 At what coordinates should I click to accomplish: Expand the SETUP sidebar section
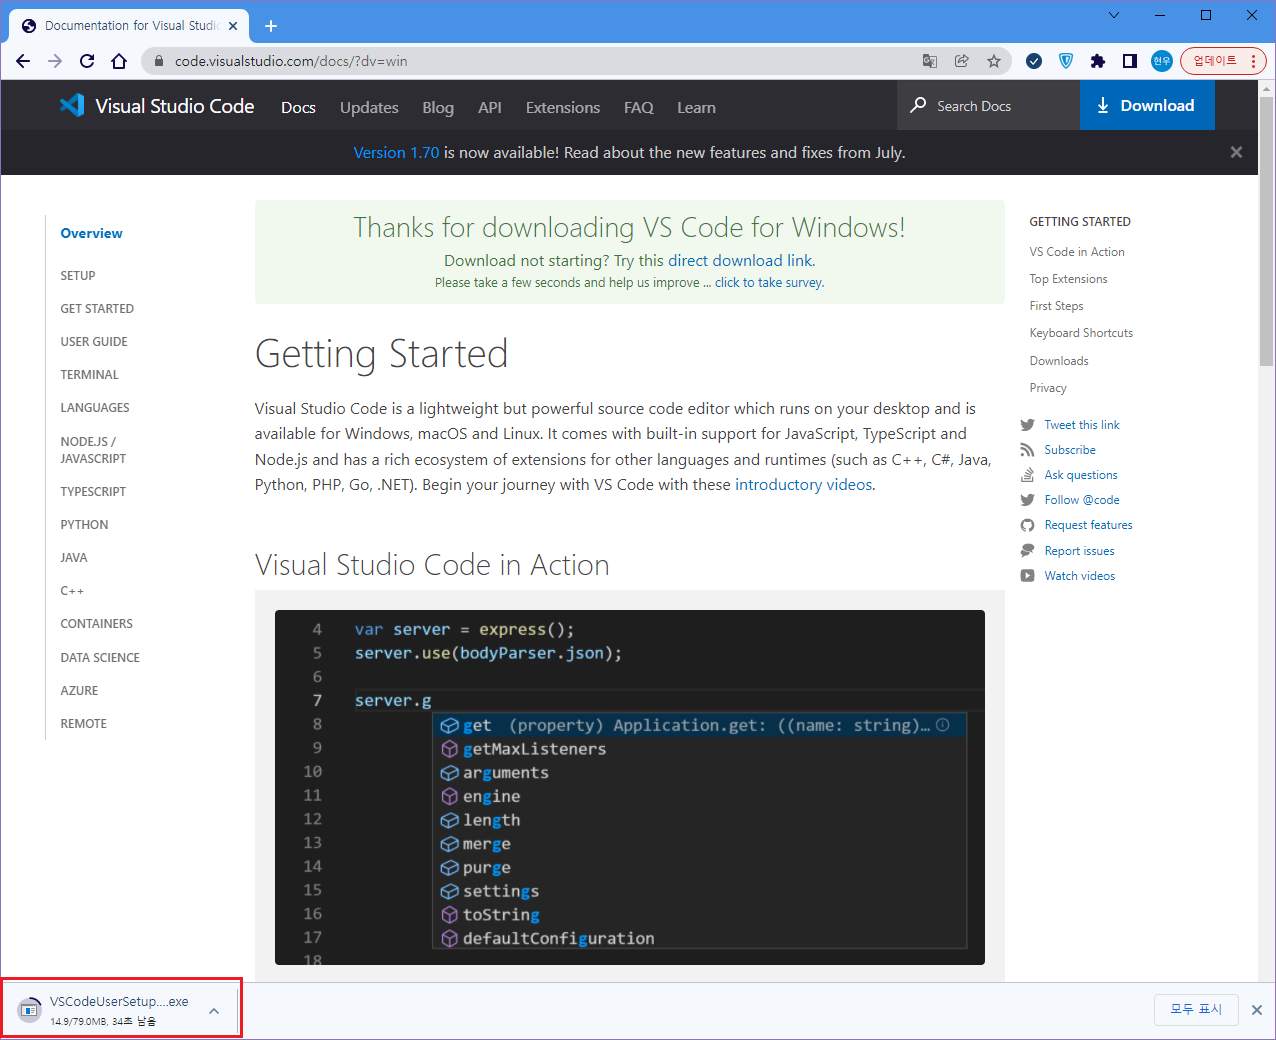[78, 275]
